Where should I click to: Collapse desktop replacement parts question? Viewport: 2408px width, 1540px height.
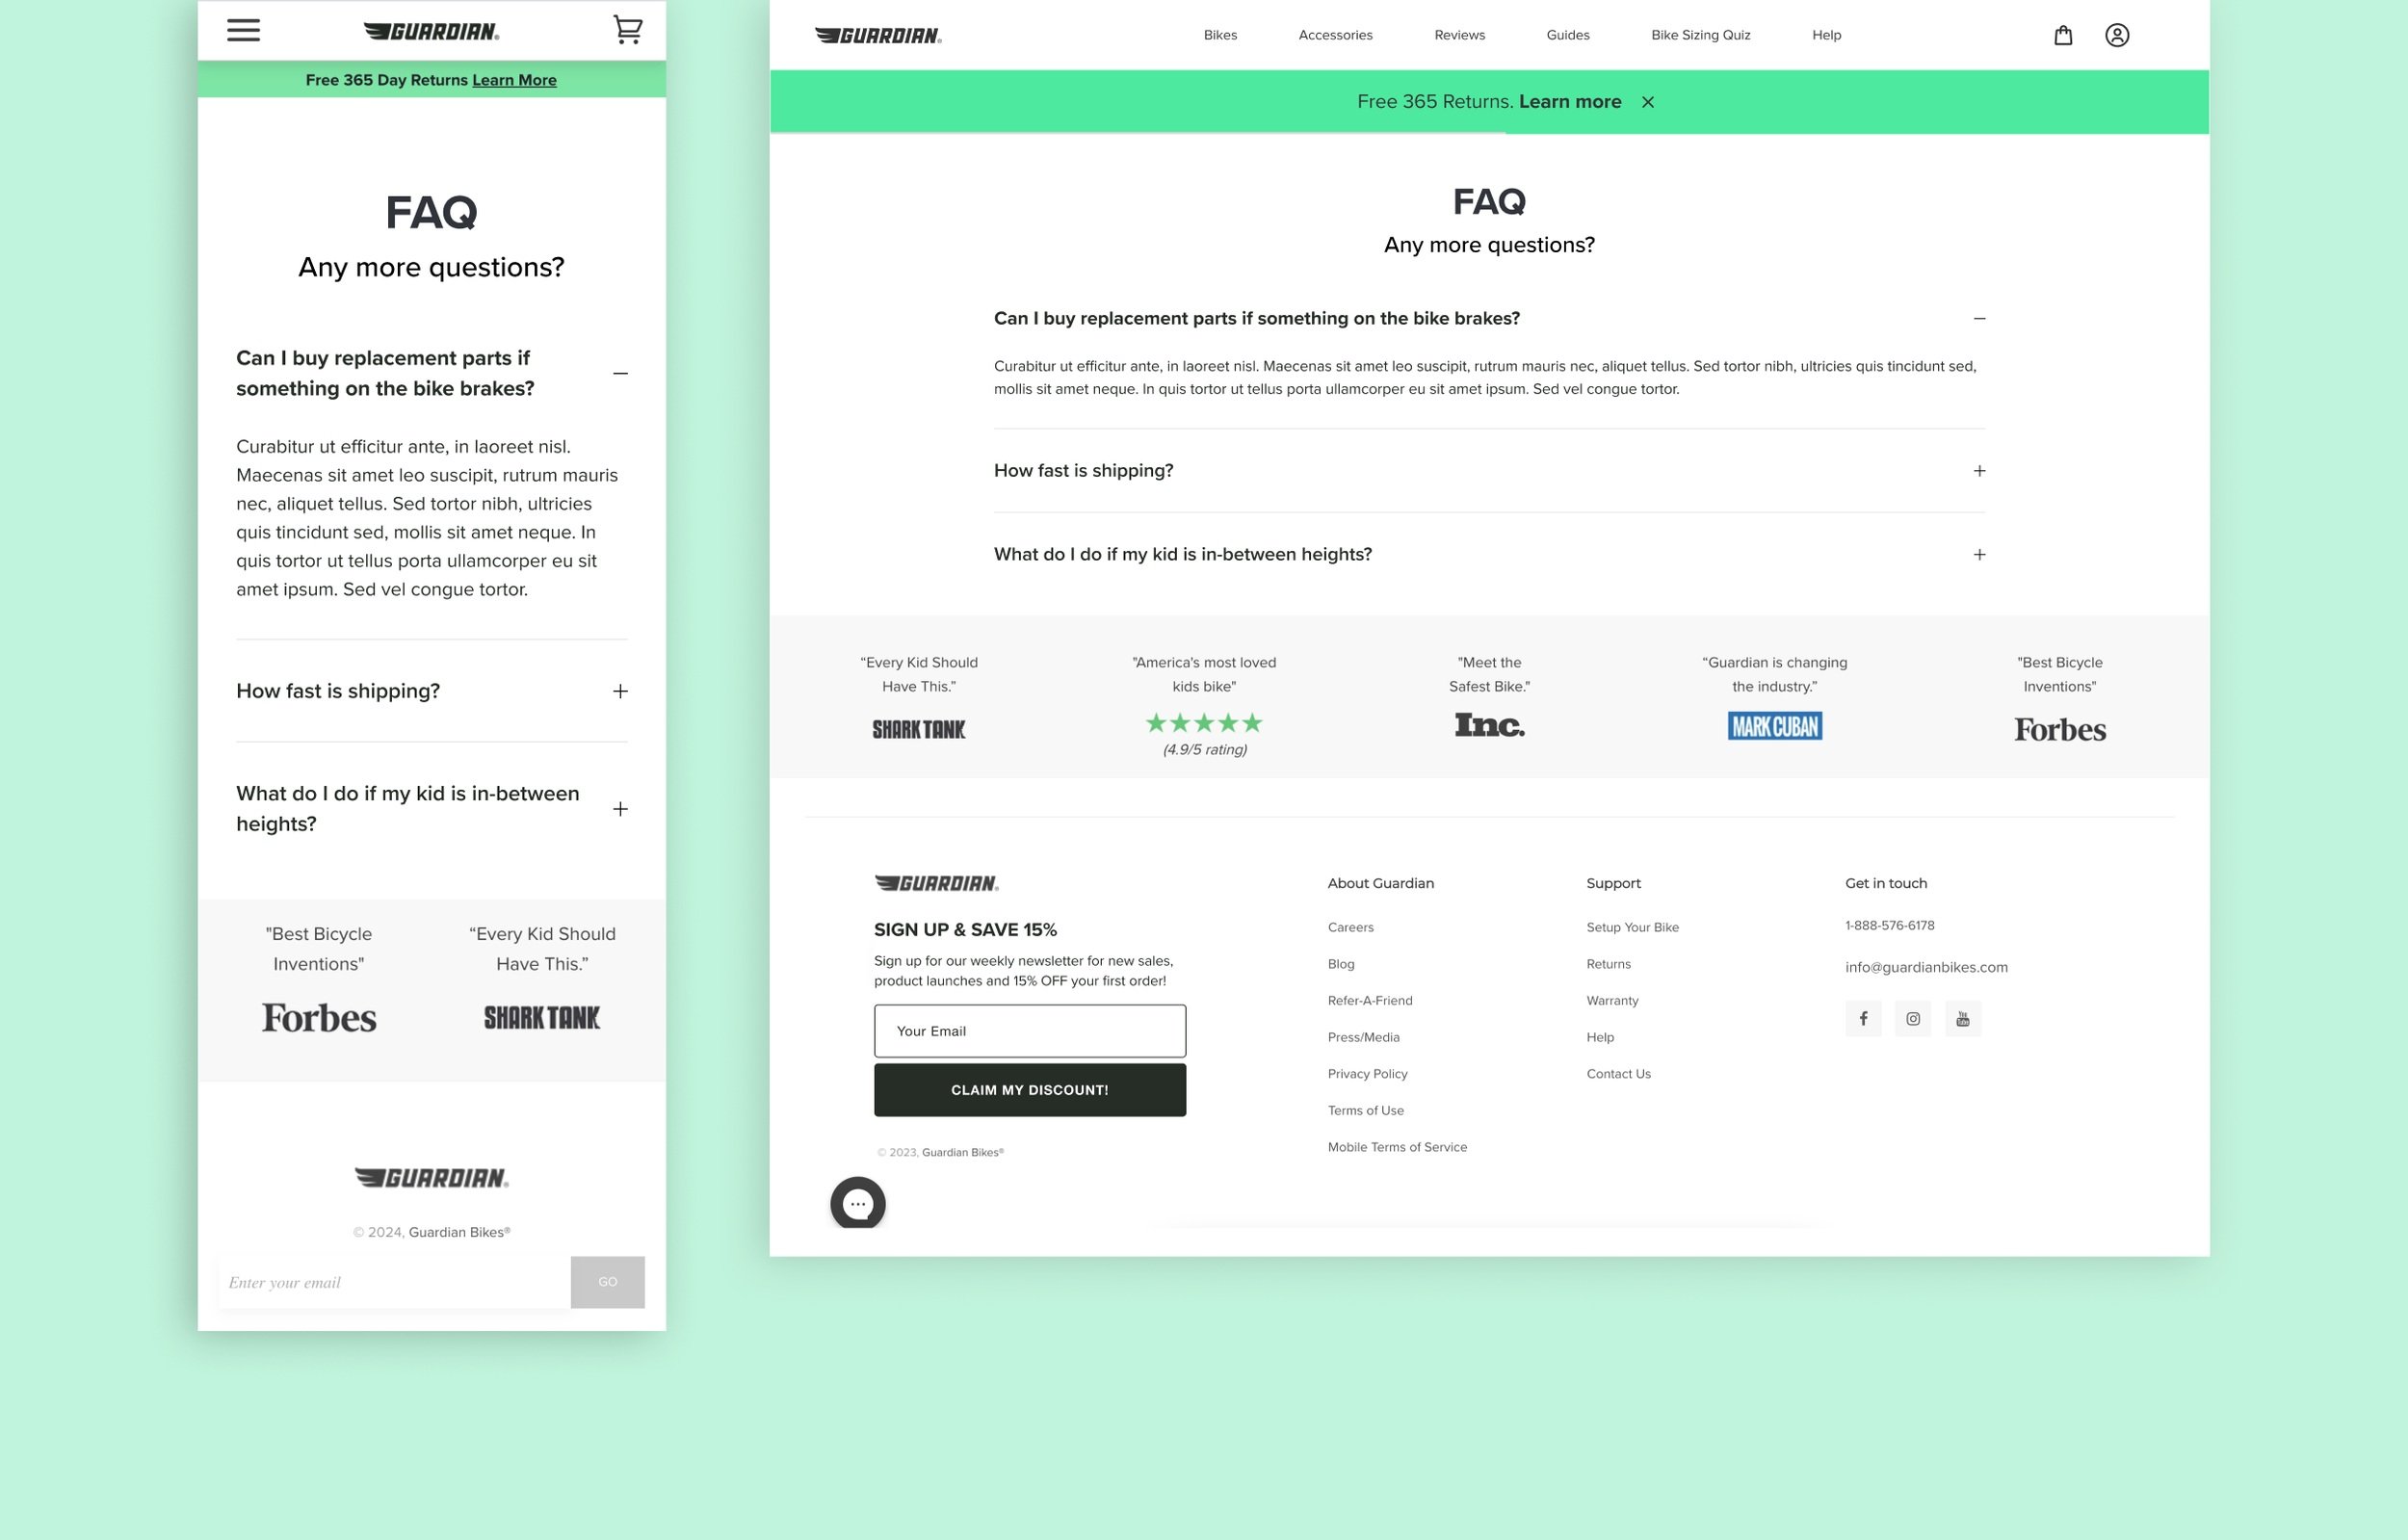[1979, 318]
